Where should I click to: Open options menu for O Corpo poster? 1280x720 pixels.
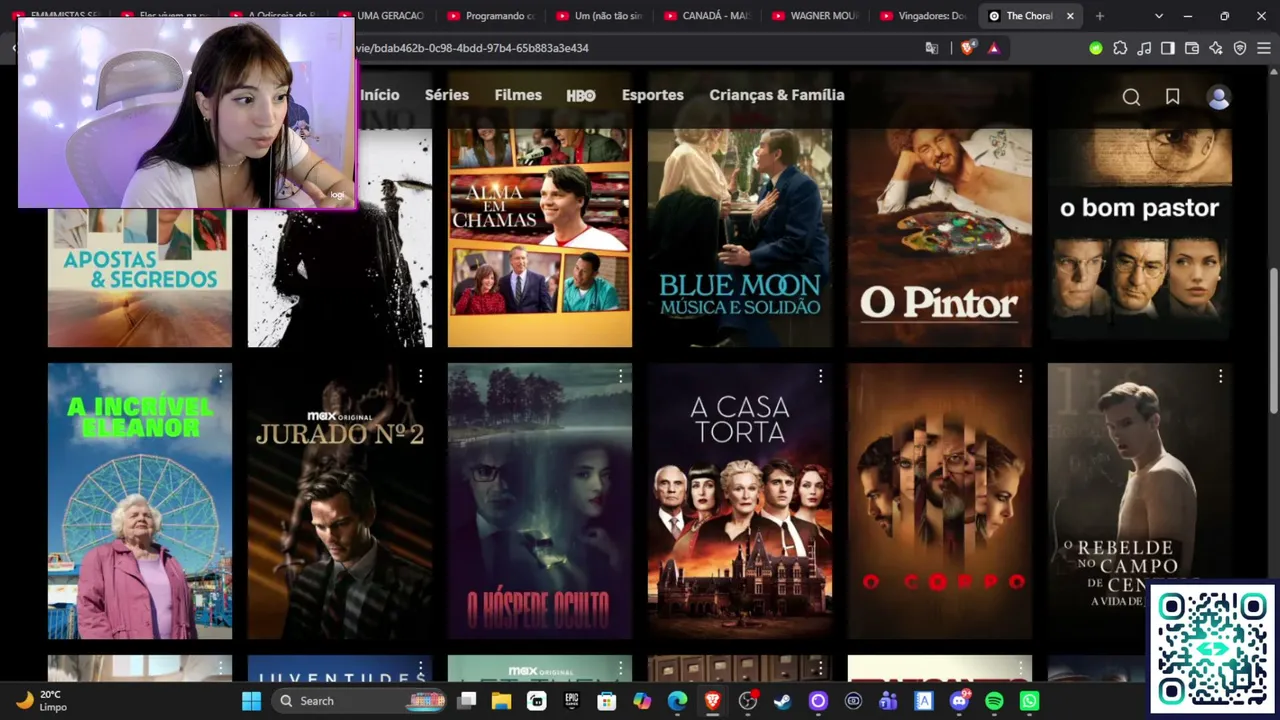click(x=1020, y=376)
